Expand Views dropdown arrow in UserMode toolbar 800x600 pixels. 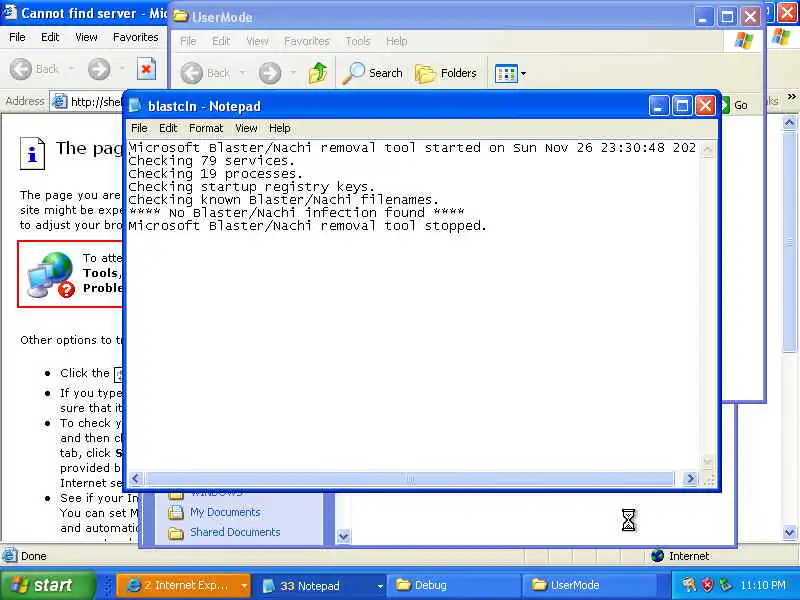tap(523, 73)
